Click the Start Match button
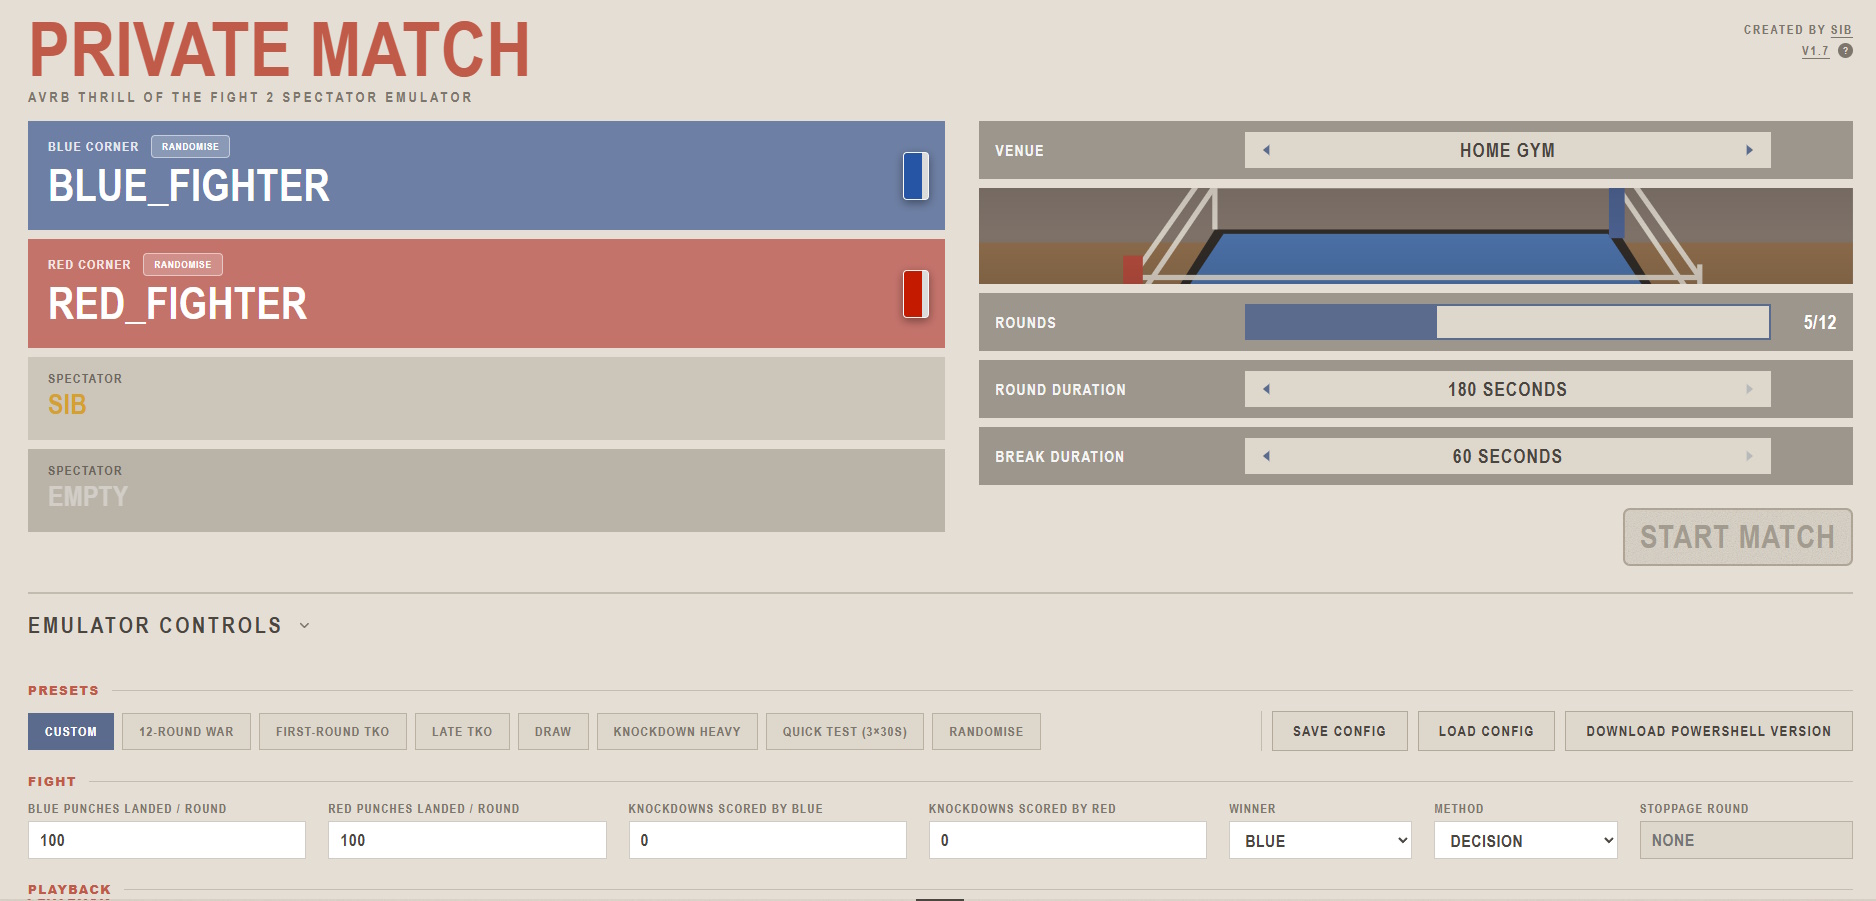This screenshot has height=901, width=1876. coord(1737,537)
